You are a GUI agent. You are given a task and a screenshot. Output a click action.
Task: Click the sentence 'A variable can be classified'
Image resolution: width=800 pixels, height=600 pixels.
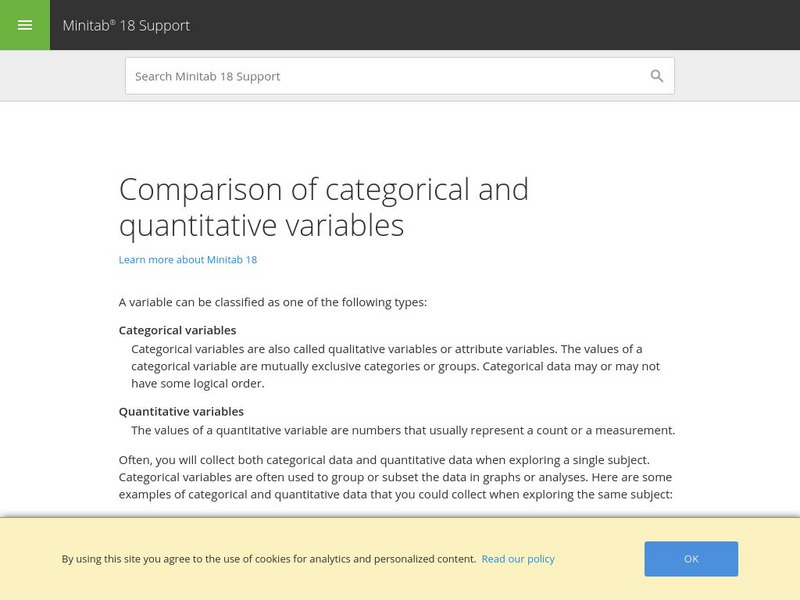272,302
